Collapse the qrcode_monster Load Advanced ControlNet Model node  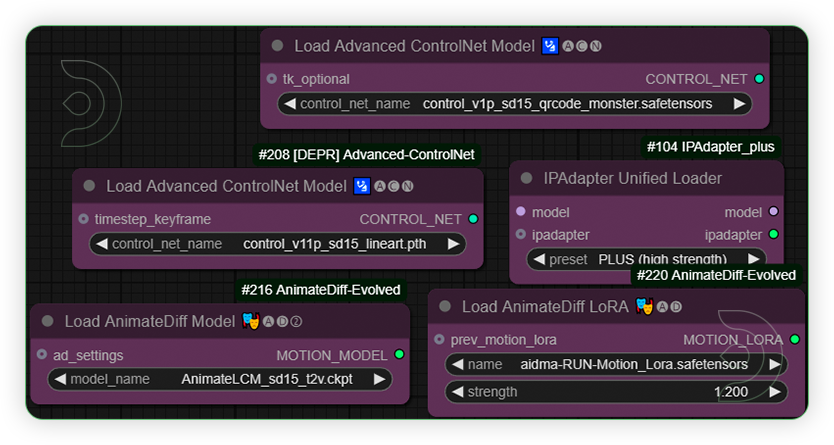click(x=277, y=46)
